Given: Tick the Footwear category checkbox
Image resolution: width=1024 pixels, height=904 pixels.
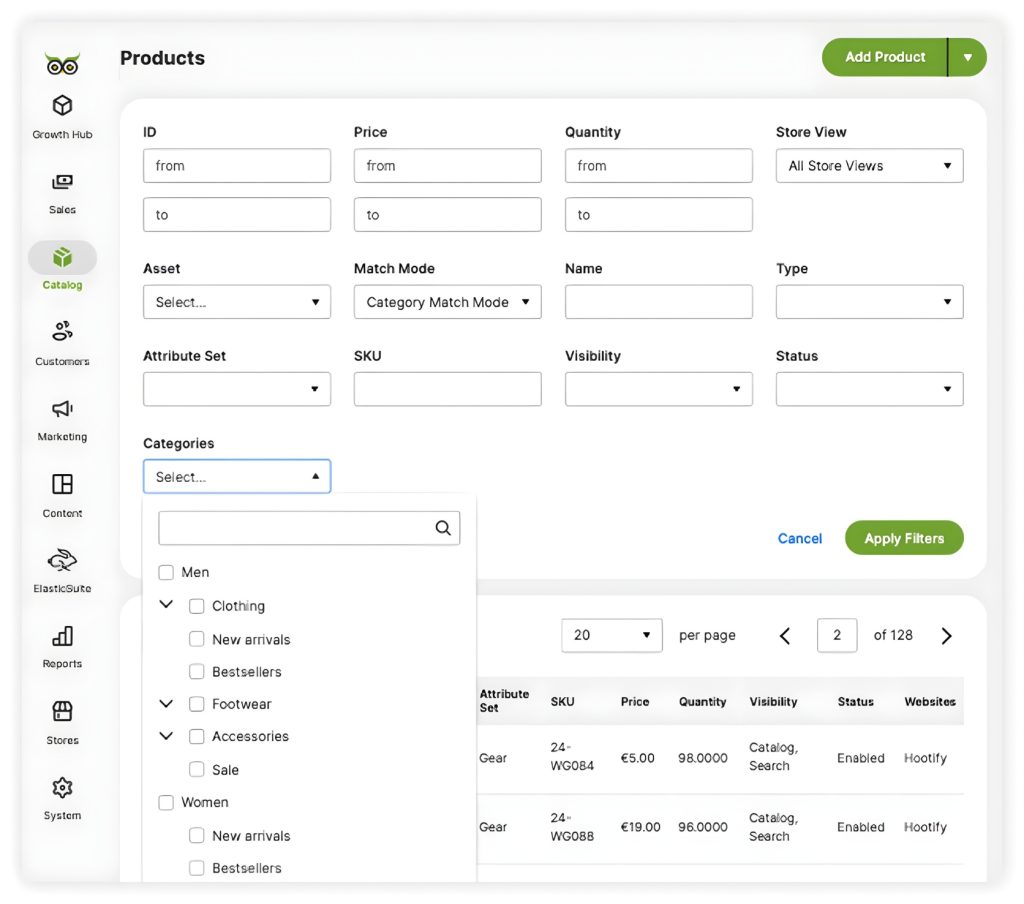Looking at the screenshot, I should 197,704.
